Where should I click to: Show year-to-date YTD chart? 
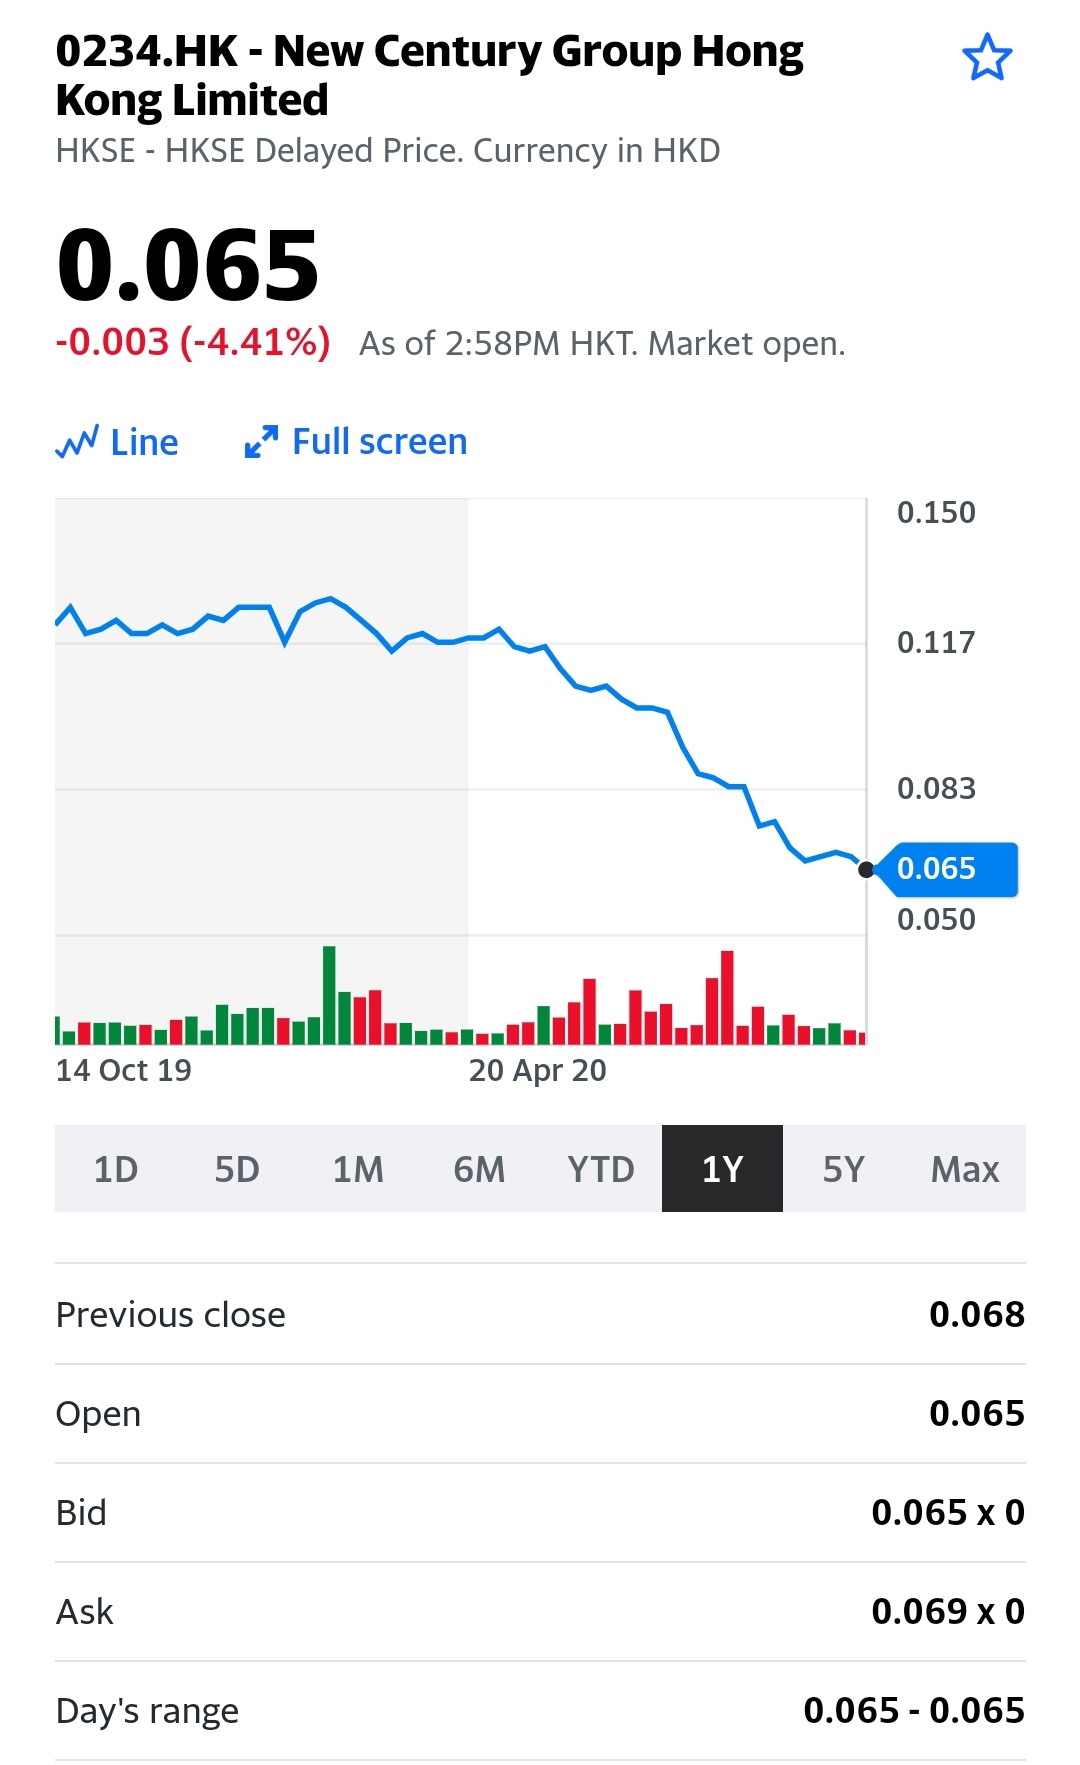(600, 1169)
